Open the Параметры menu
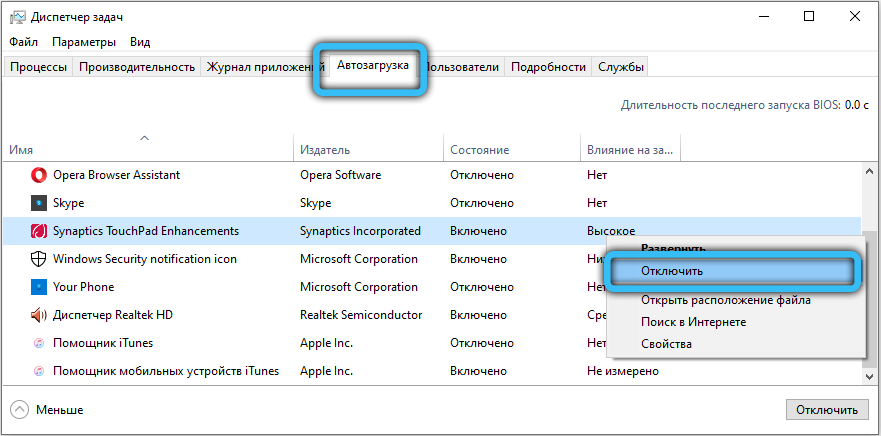 pyautogui.click(x=84, y=42)
